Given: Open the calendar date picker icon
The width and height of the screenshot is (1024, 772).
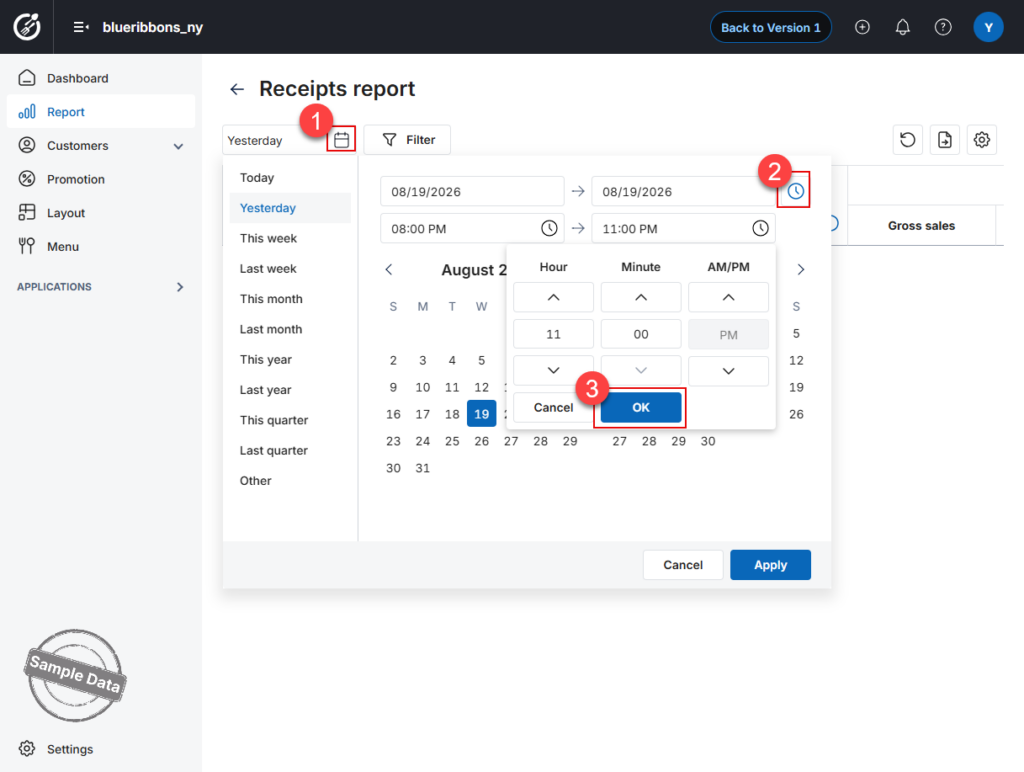Looking at the screenshot, I should (x=342, y=140).
